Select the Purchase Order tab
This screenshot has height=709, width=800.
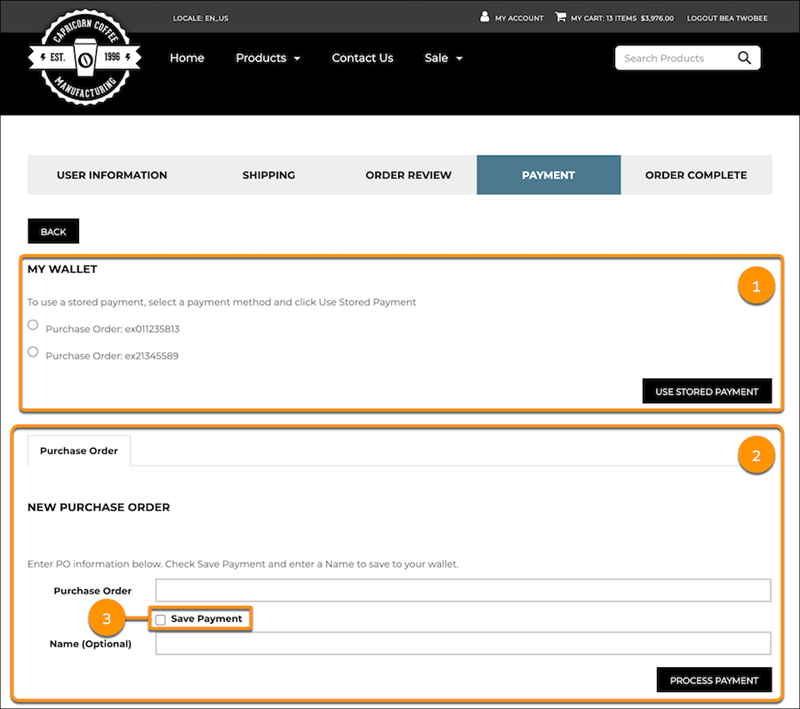click(79, 451)
